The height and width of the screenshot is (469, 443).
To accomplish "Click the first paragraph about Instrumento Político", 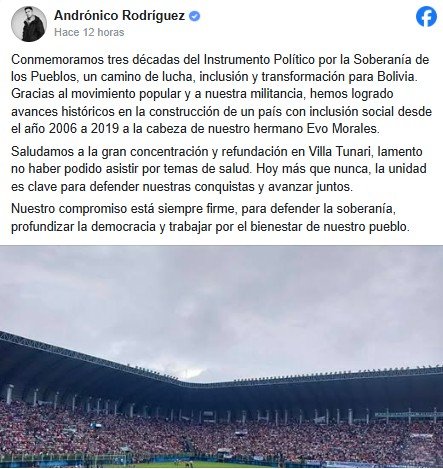I will point(221,94).
